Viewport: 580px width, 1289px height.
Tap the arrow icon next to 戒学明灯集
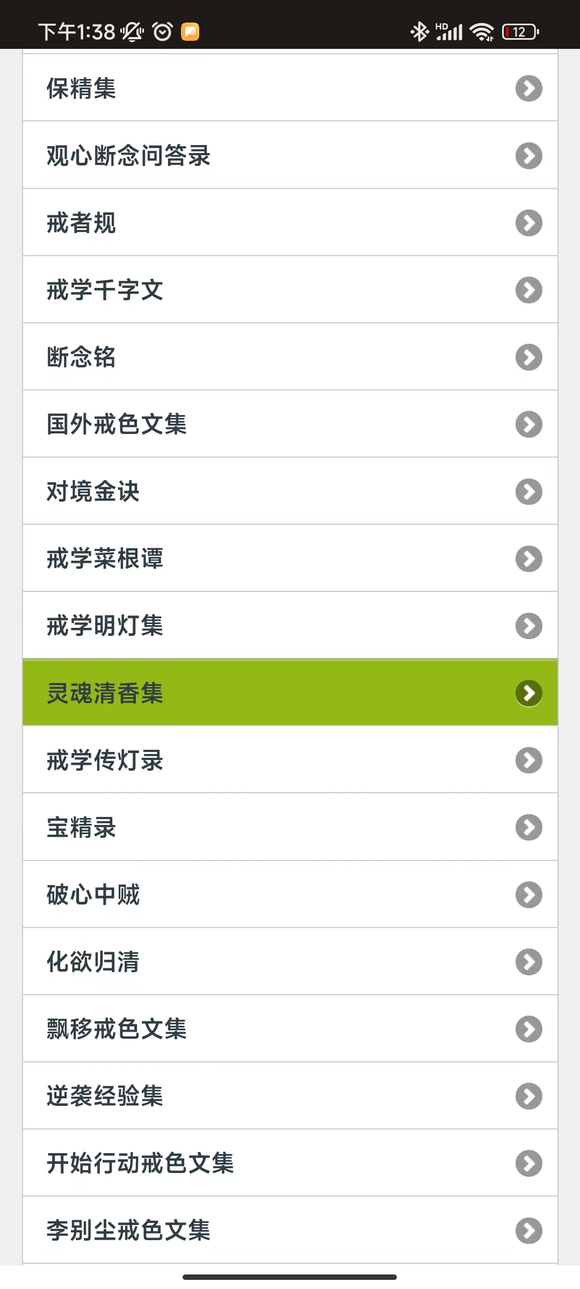pos(529,626)
